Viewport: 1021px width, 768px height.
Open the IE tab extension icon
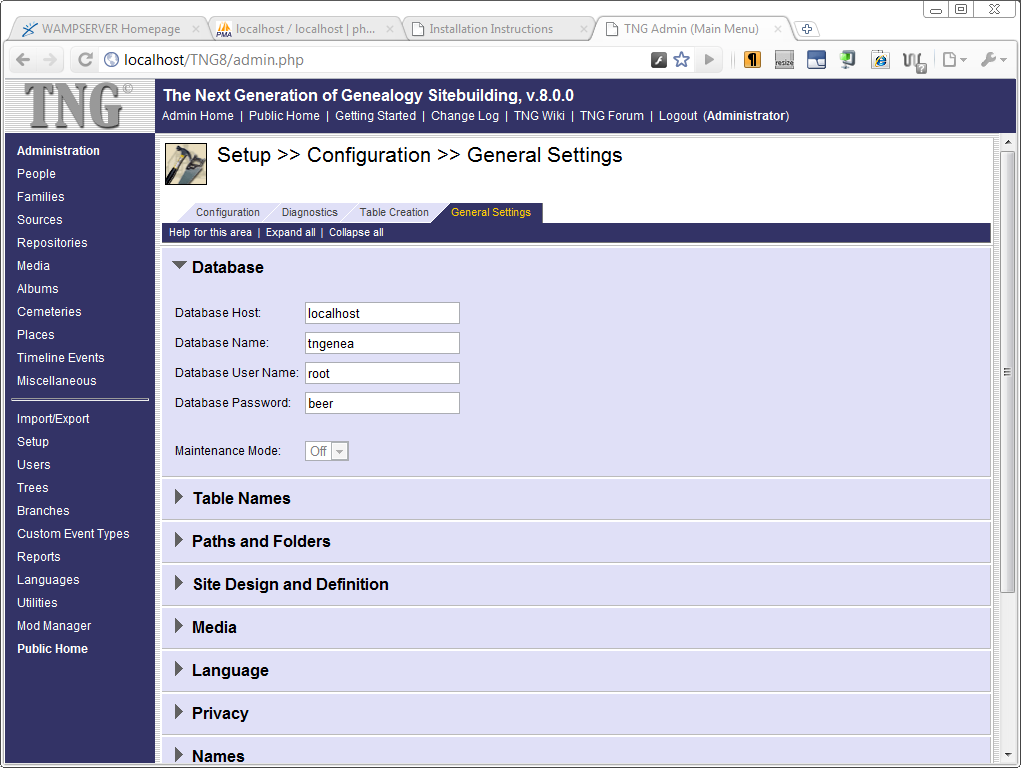click(x=880, y=60)
